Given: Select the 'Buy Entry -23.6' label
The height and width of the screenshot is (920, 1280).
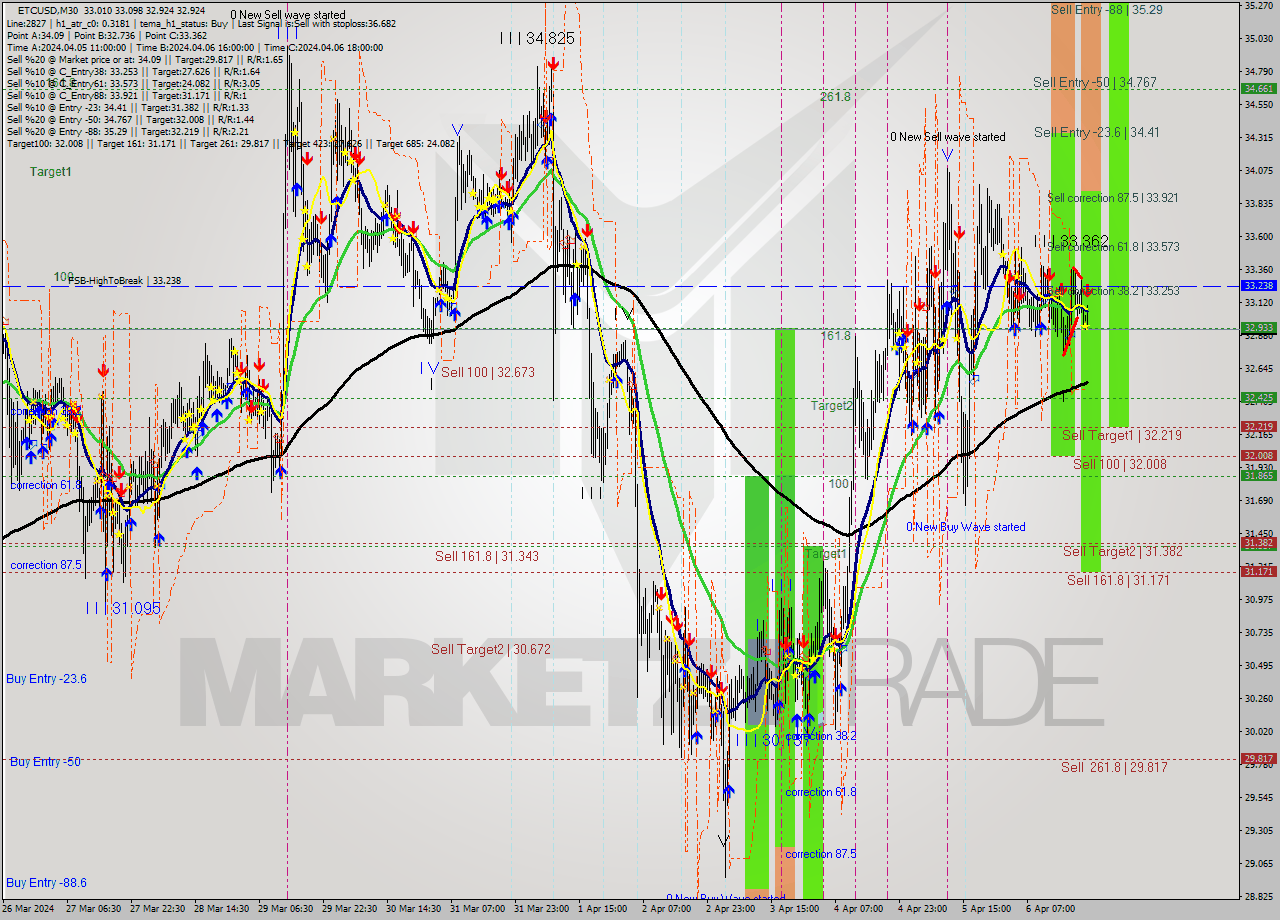Looking at the screenshot, I should [46, 678].
